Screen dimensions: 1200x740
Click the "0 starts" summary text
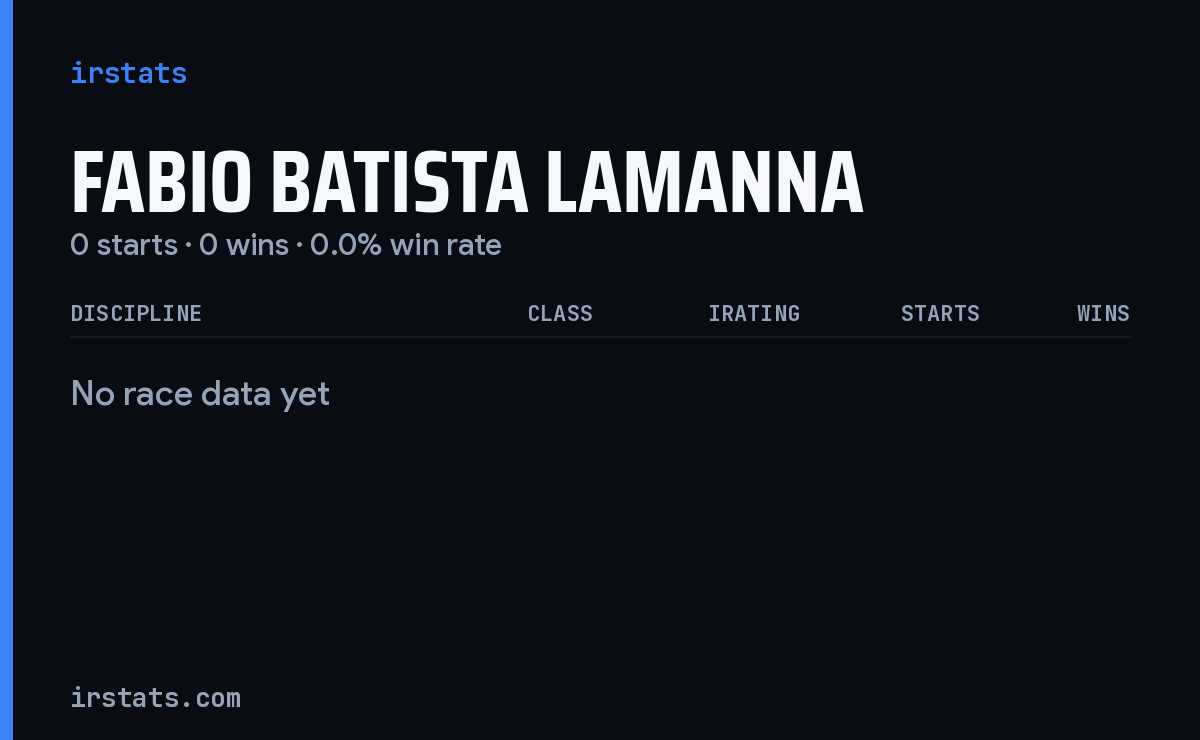[124, 245]
